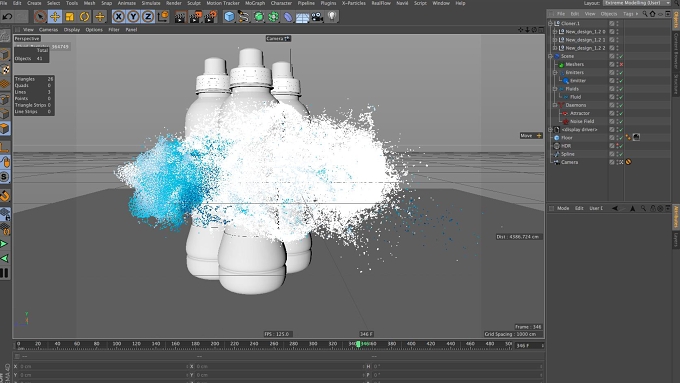Add a Floor environment object icon

click(302, 17)
